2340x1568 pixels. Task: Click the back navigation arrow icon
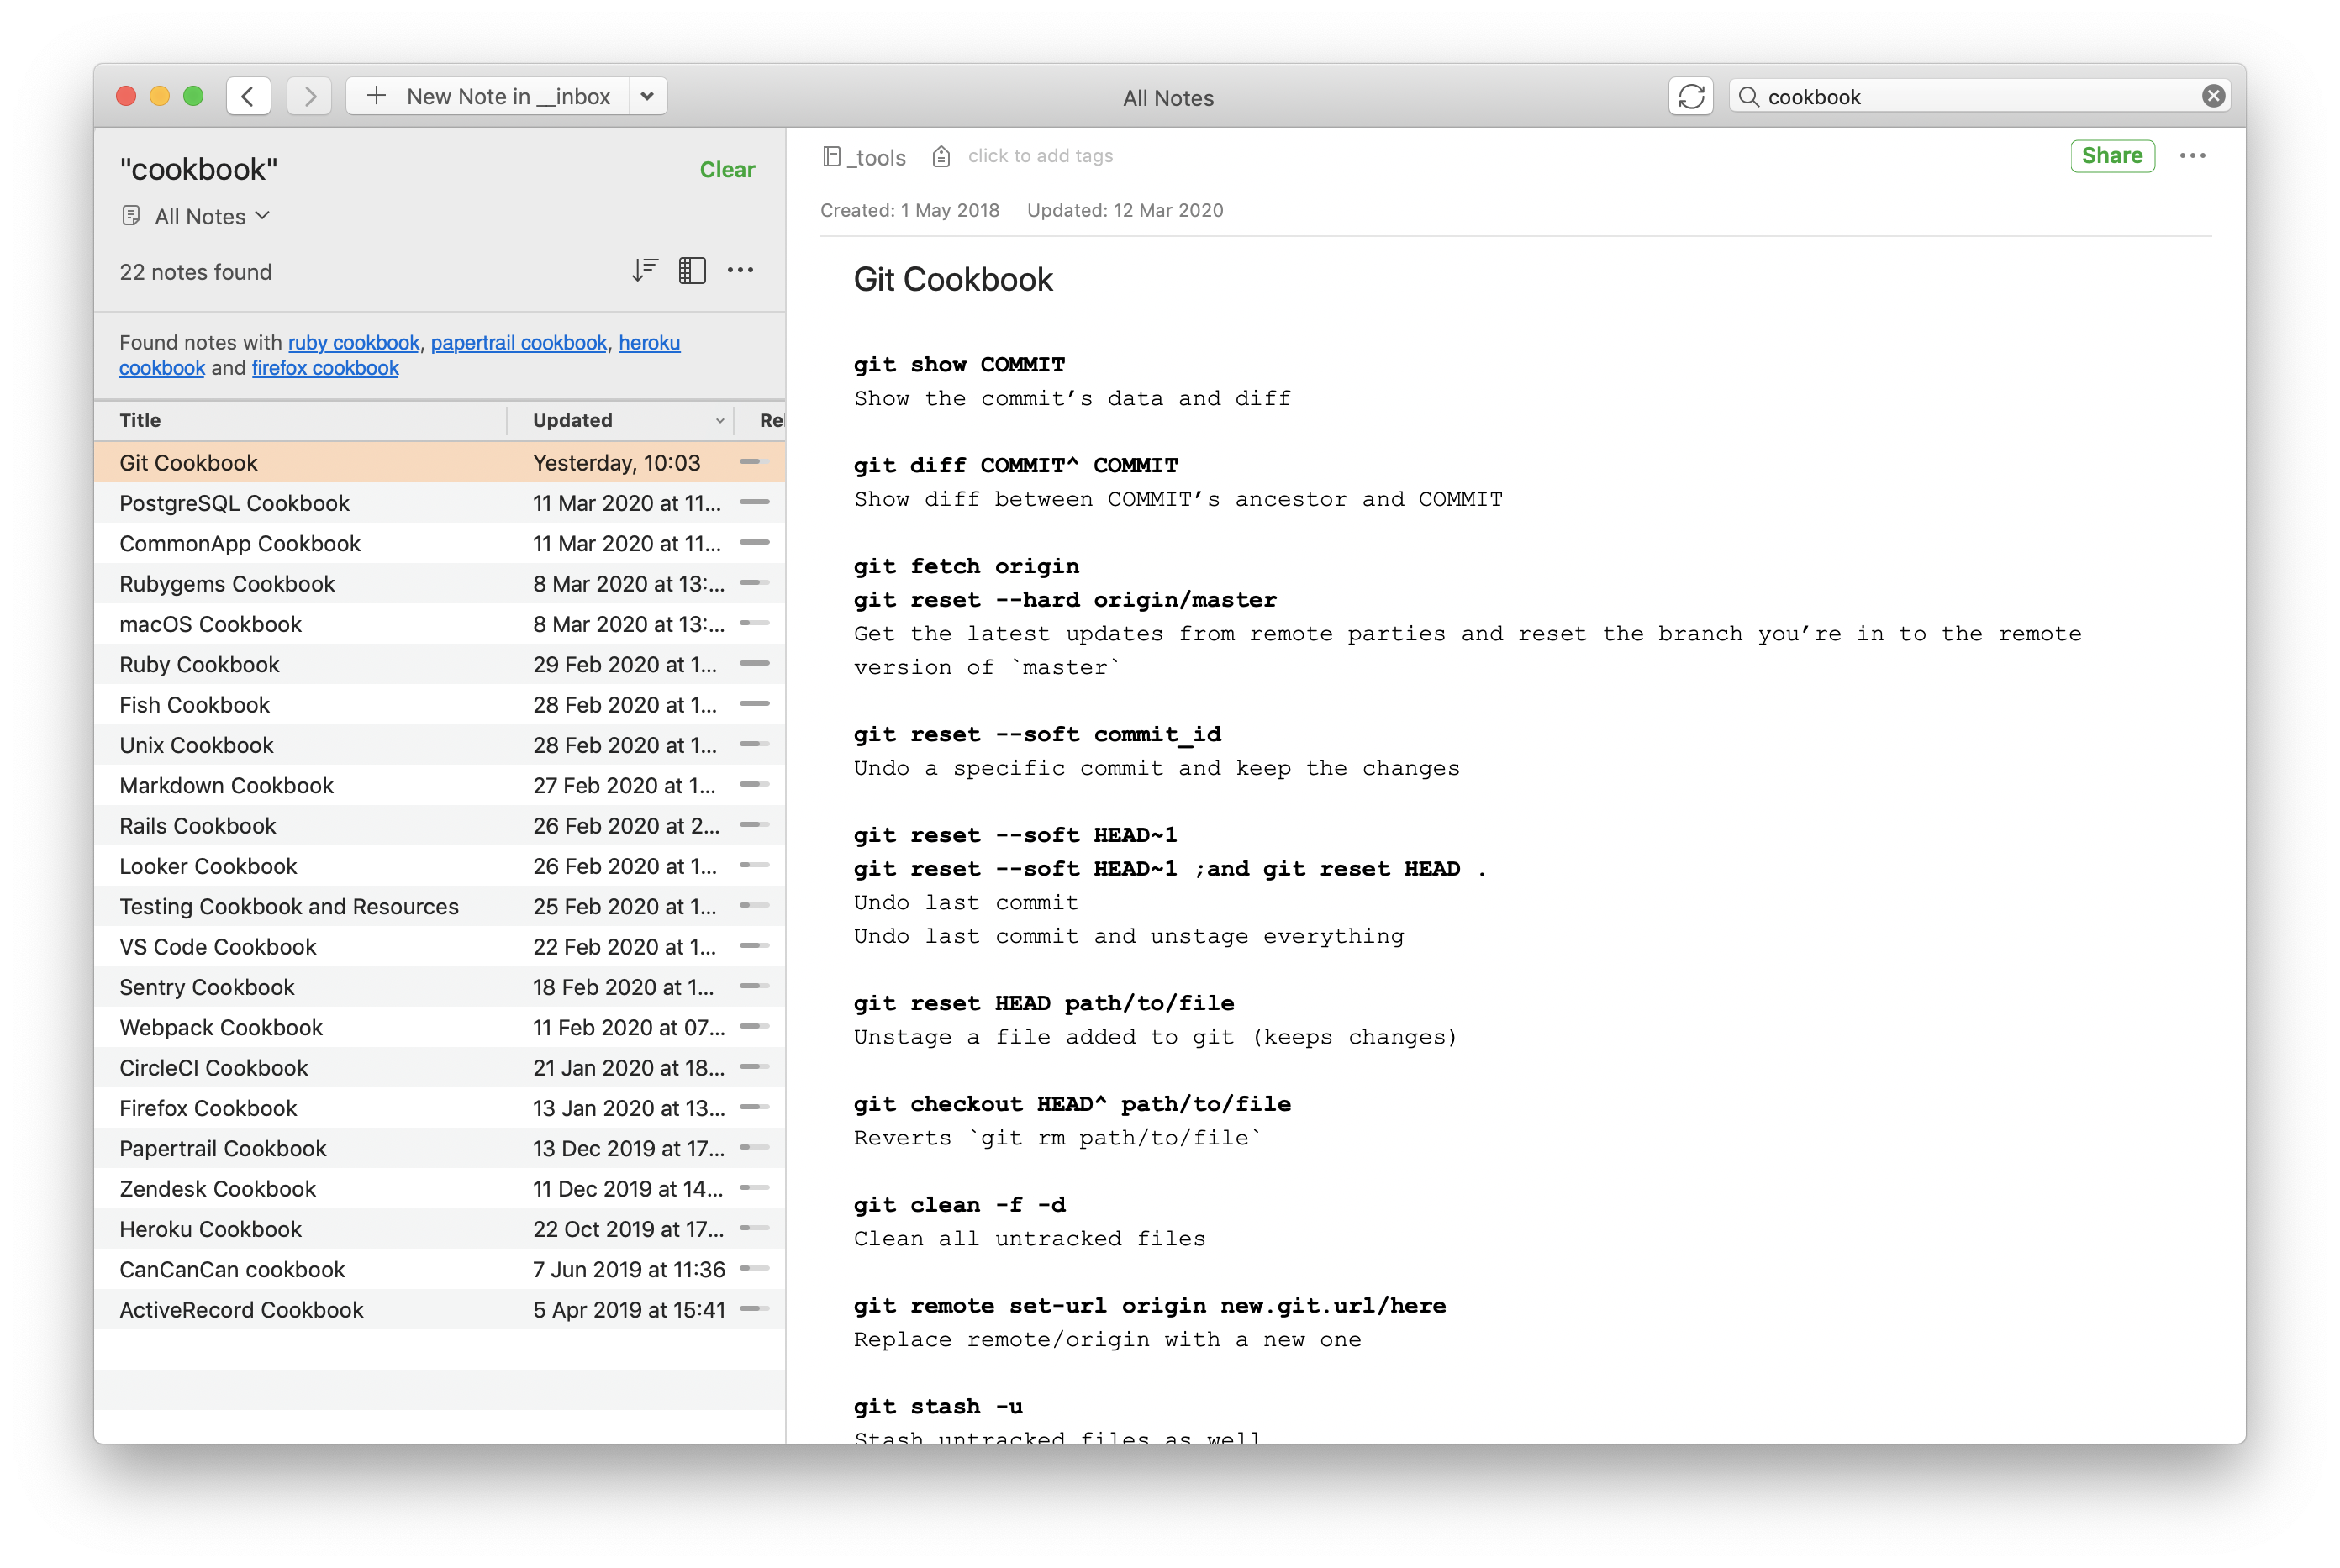[250, 97]
